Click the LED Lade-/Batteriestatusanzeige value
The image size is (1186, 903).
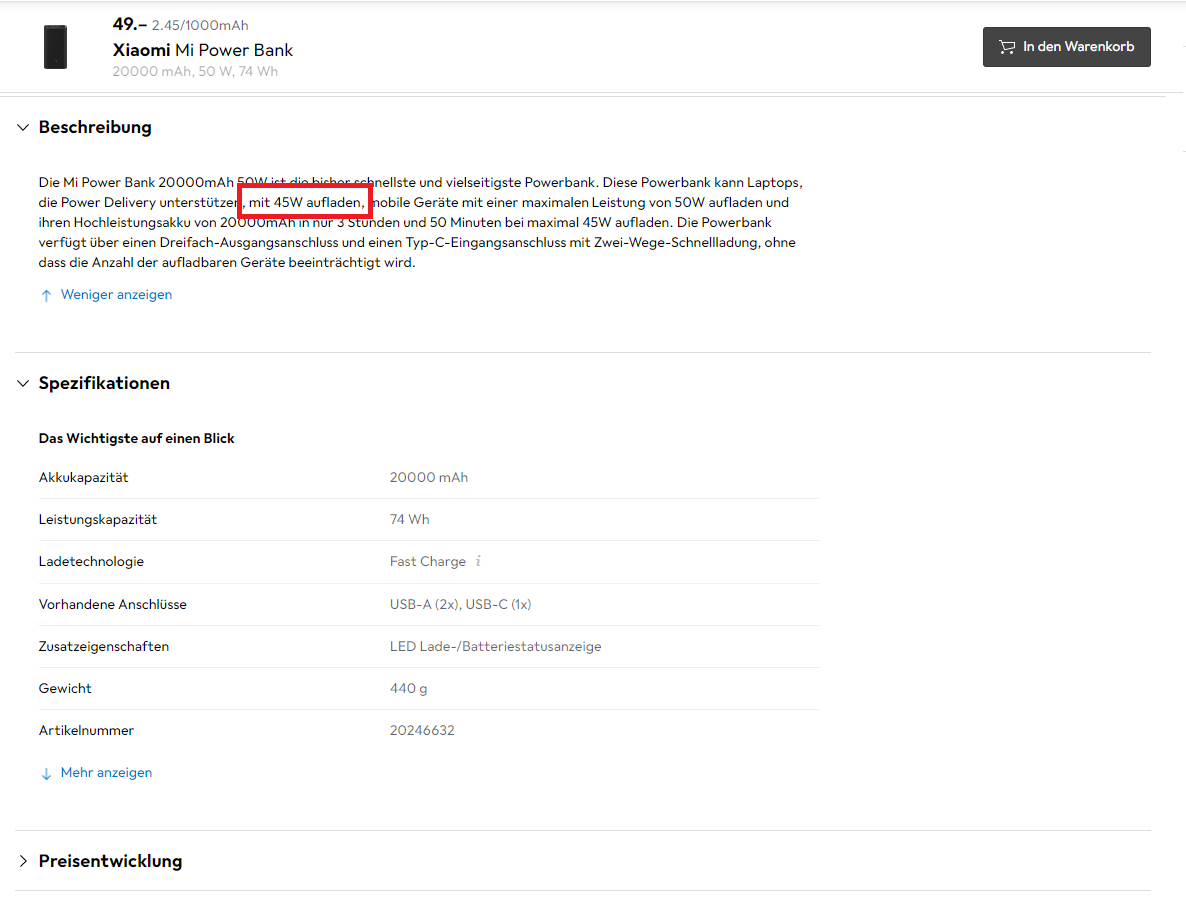tap(495, 647)
